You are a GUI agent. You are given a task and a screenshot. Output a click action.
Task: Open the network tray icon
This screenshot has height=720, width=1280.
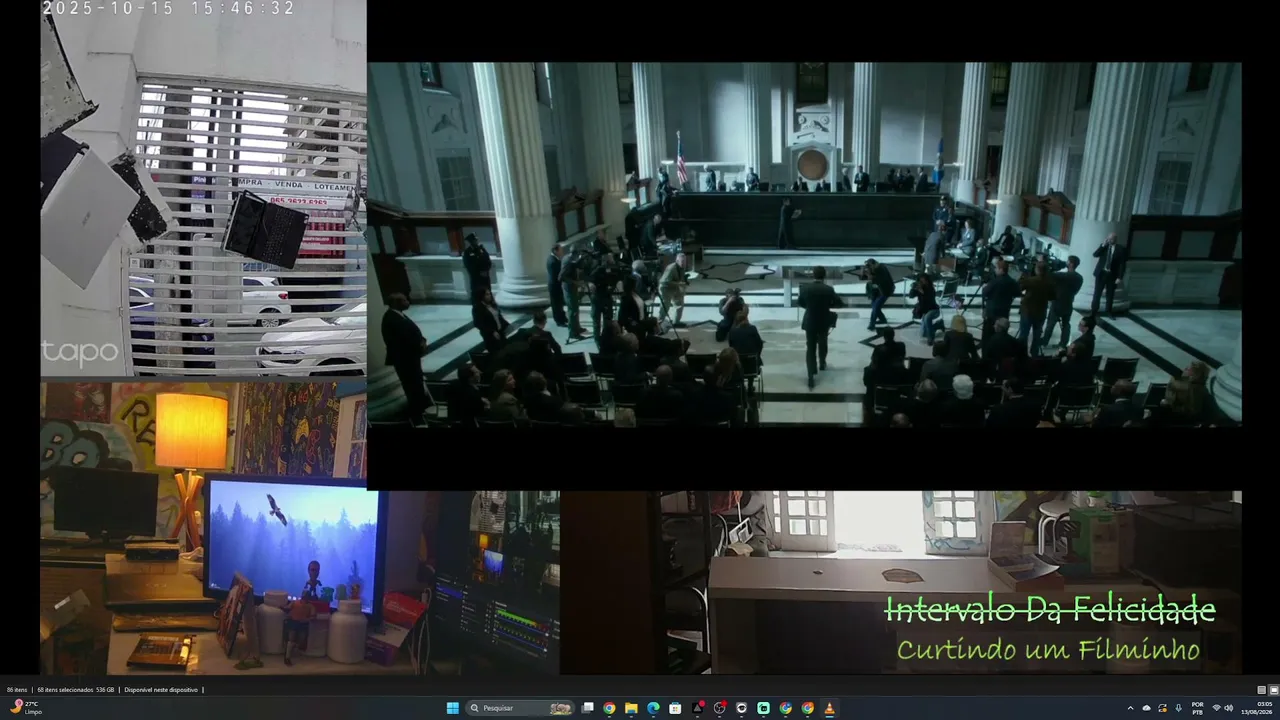click(1217, 708)
